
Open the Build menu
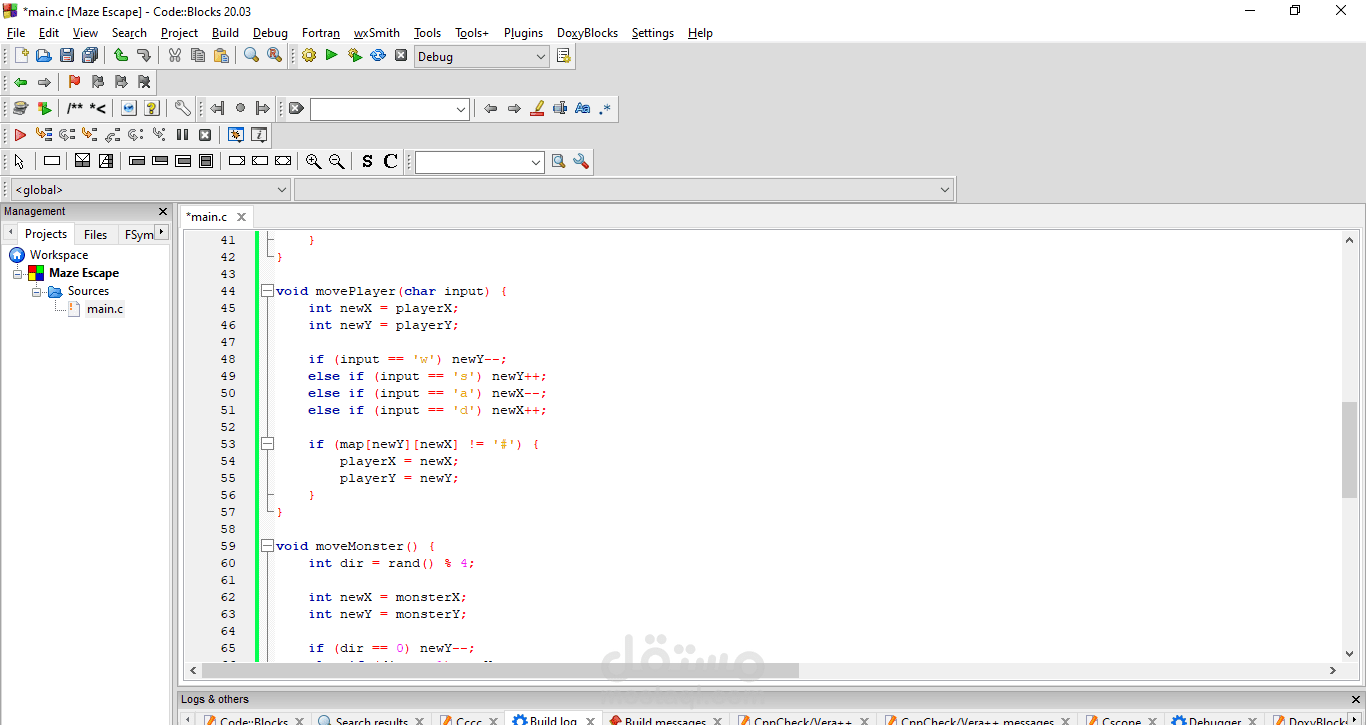tap(225, 33)
